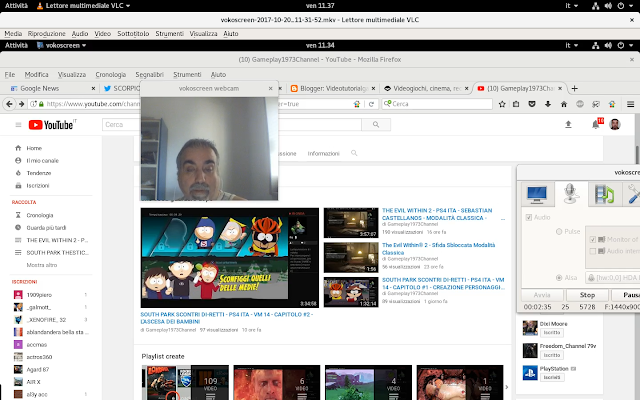Click the YouTube search magnifier button

tap(376, 124)
